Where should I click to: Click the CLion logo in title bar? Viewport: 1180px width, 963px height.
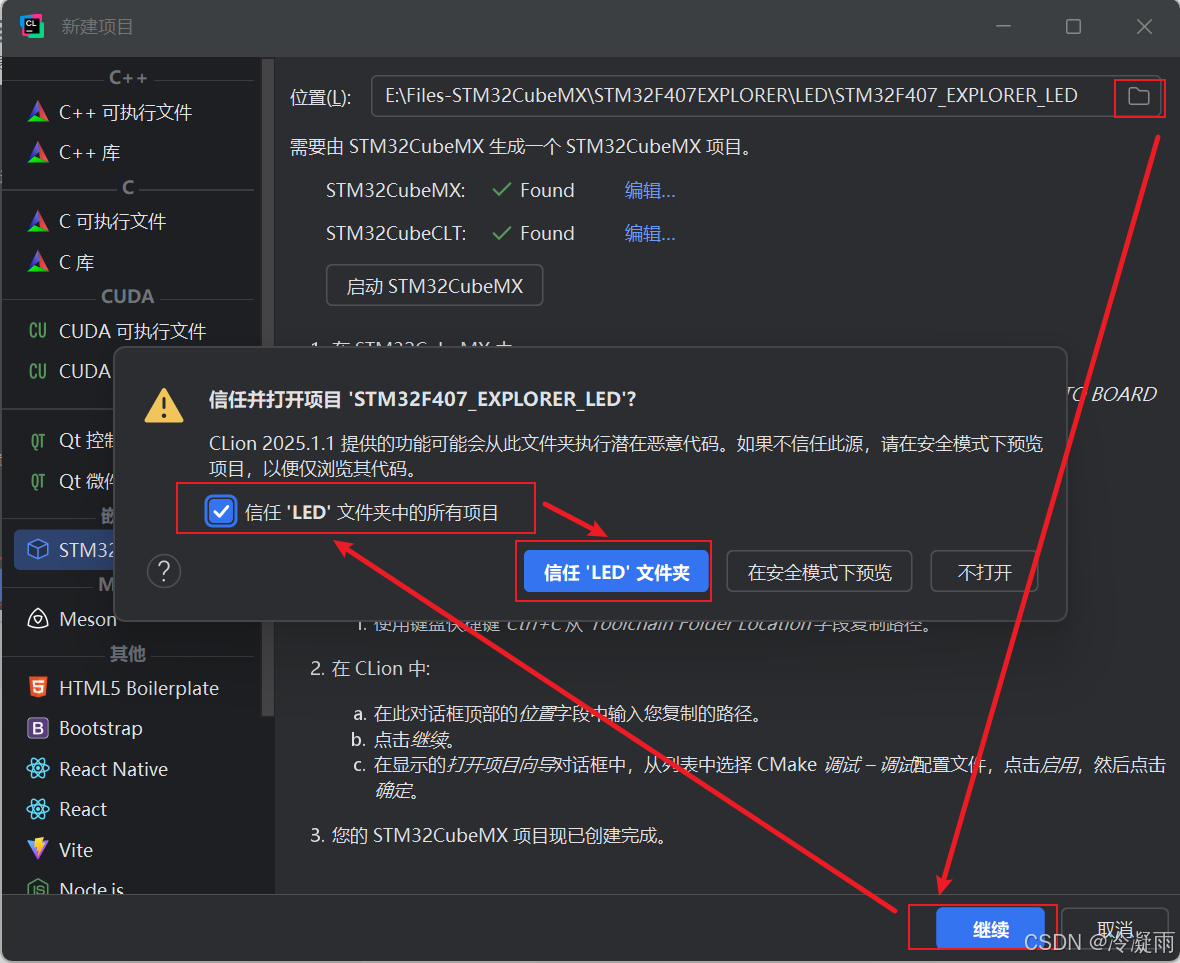point(32,26)
